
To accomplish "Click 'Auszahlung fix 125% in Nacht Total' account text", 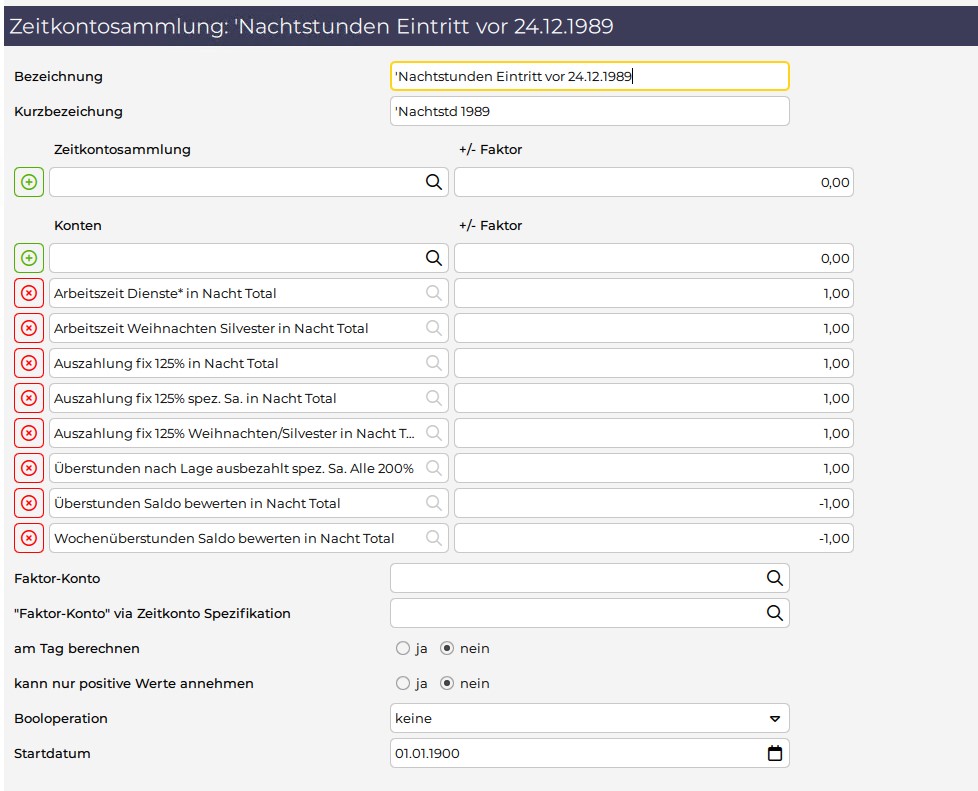I will [166, 363].
